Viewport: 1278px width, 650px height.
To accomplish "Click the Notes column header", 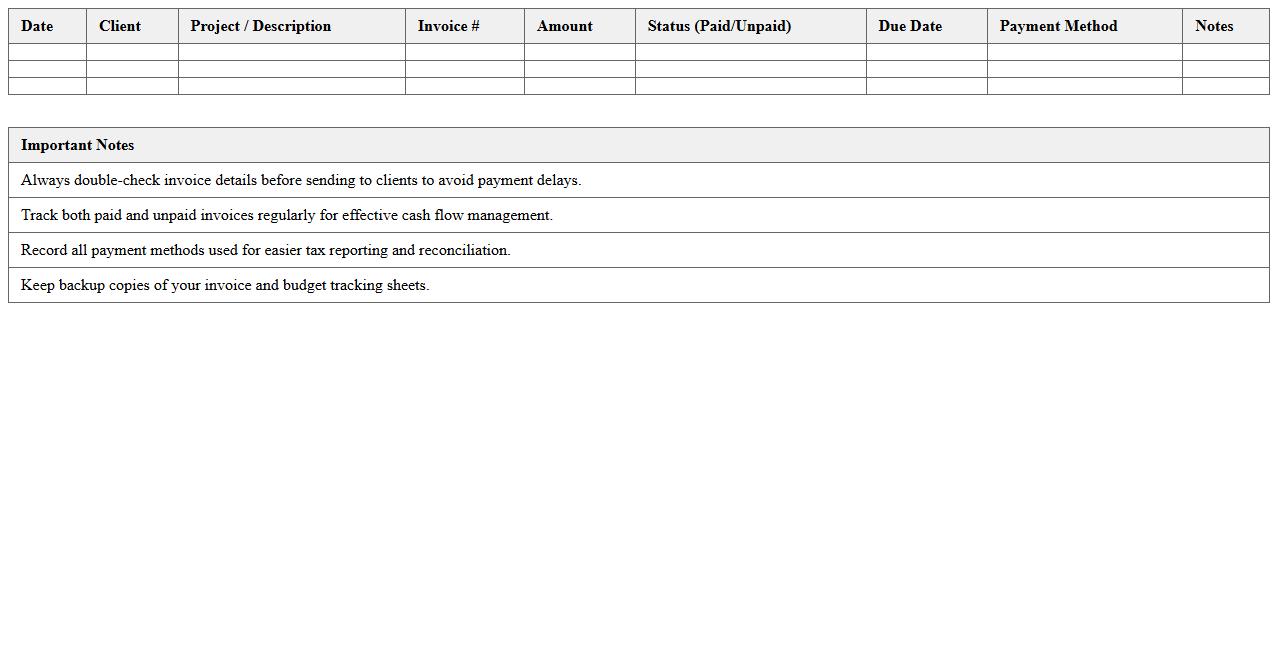I will pyautogui.click(x=1214, y=26).
